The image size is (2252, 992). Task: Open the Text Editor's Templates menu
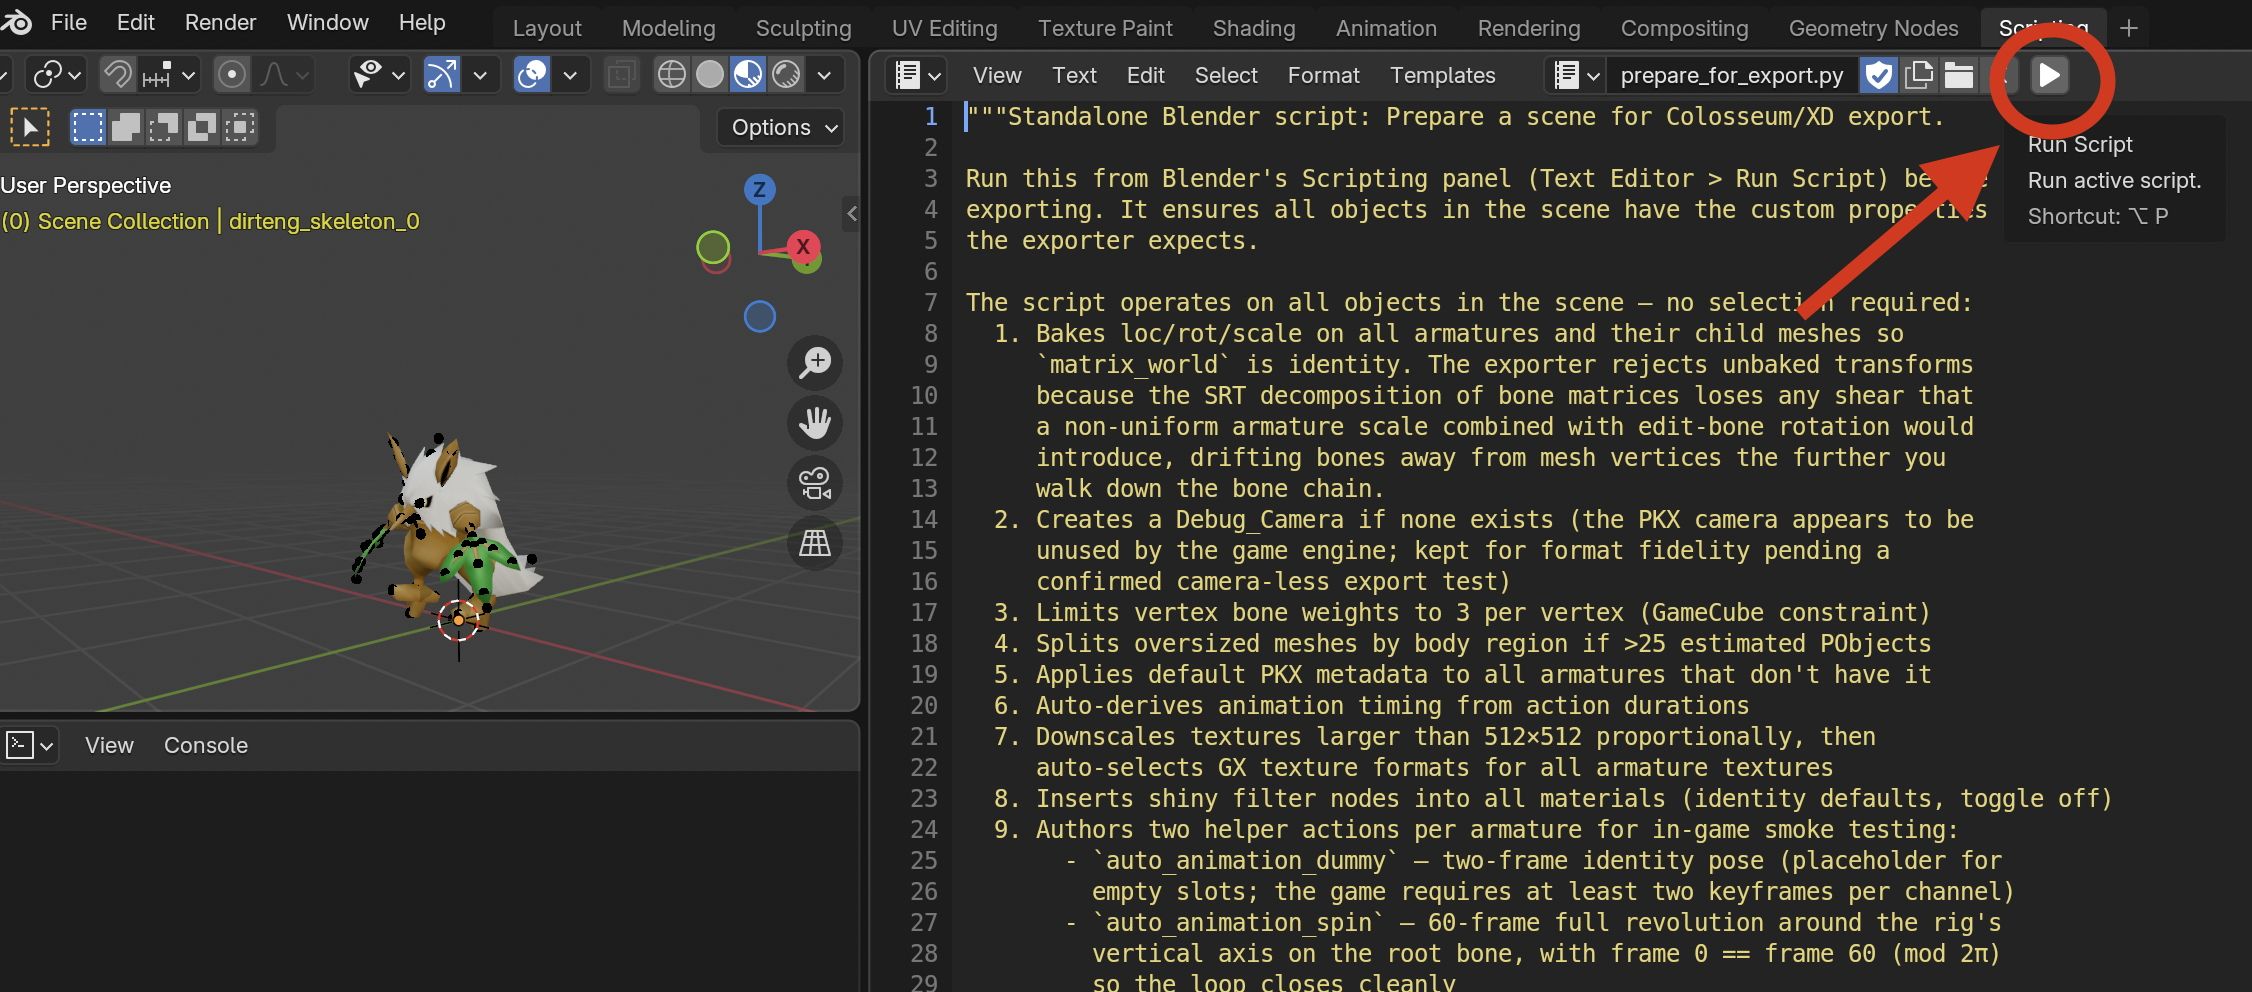tap(1442, 75)
